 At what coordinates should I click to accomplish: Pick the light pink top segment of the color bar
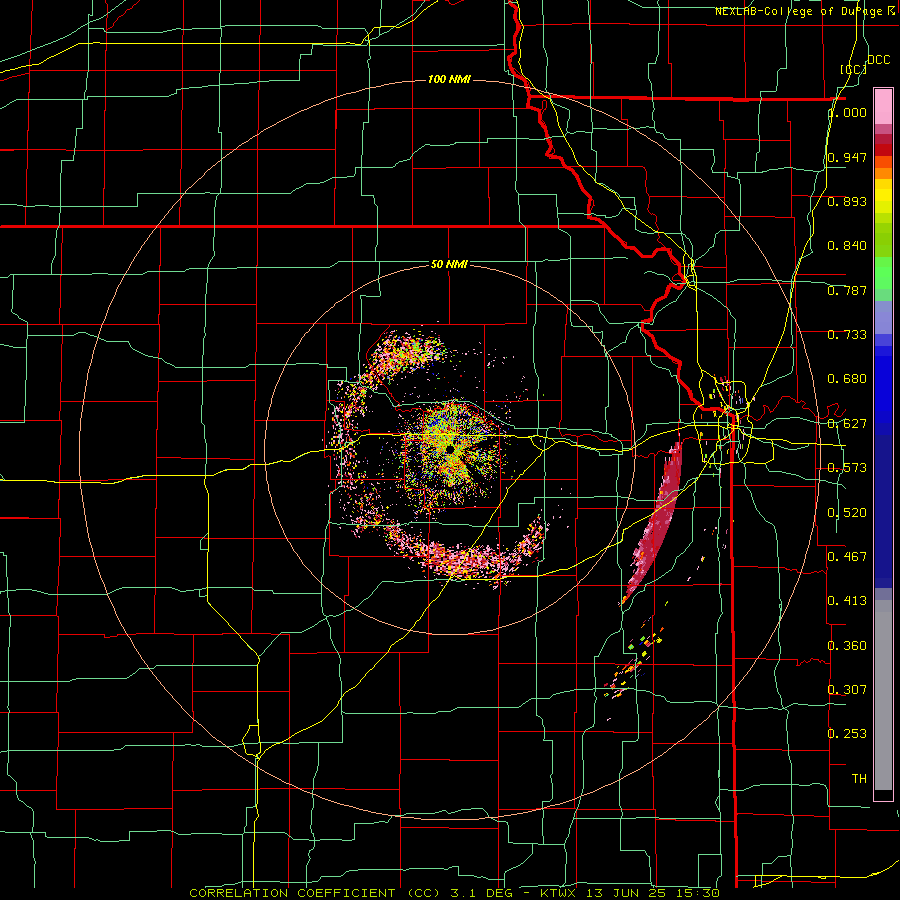(883, 106)
